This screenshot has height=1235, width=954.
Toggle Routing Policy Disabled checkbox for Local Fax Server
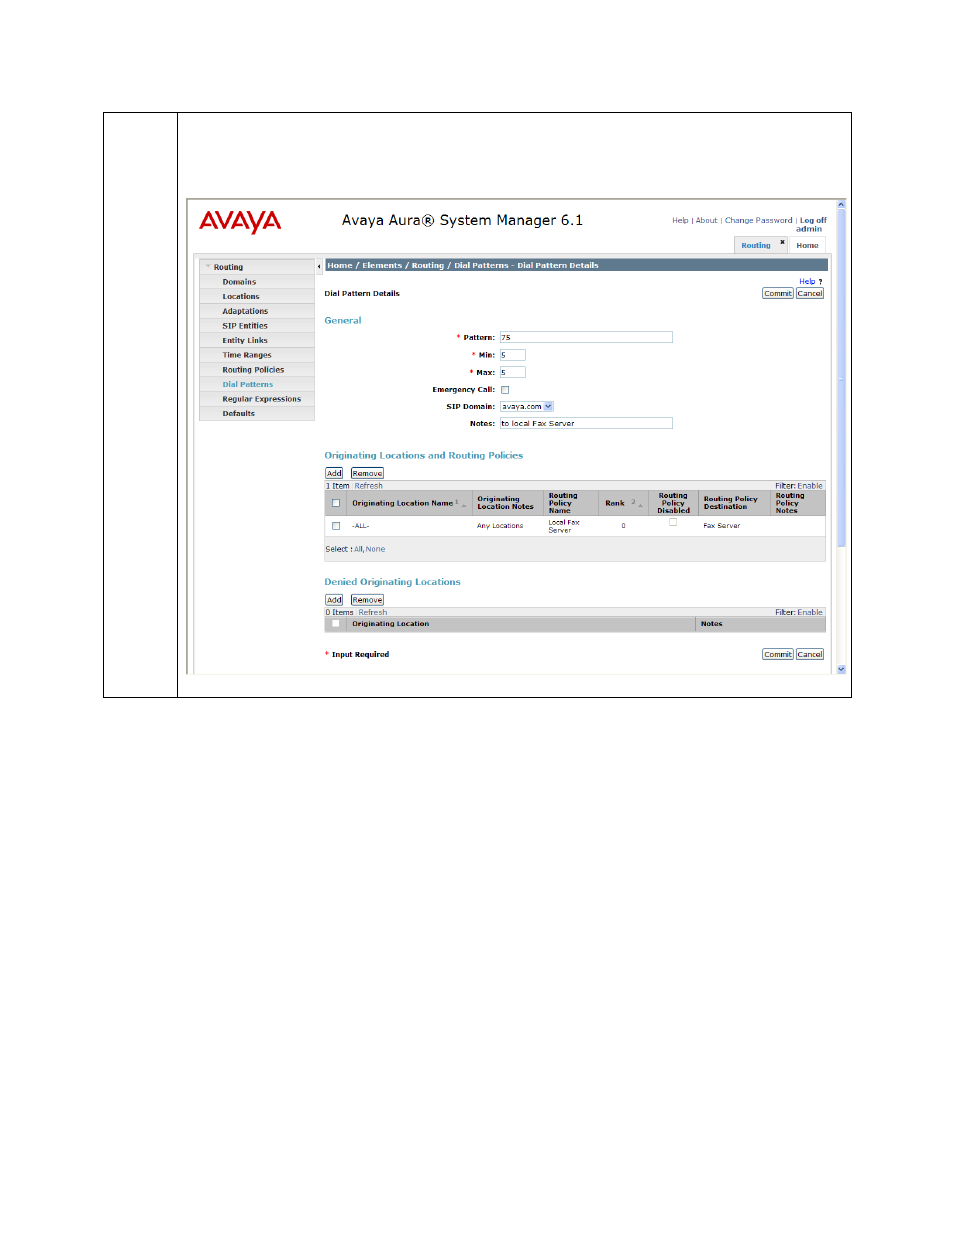point(673,522)
